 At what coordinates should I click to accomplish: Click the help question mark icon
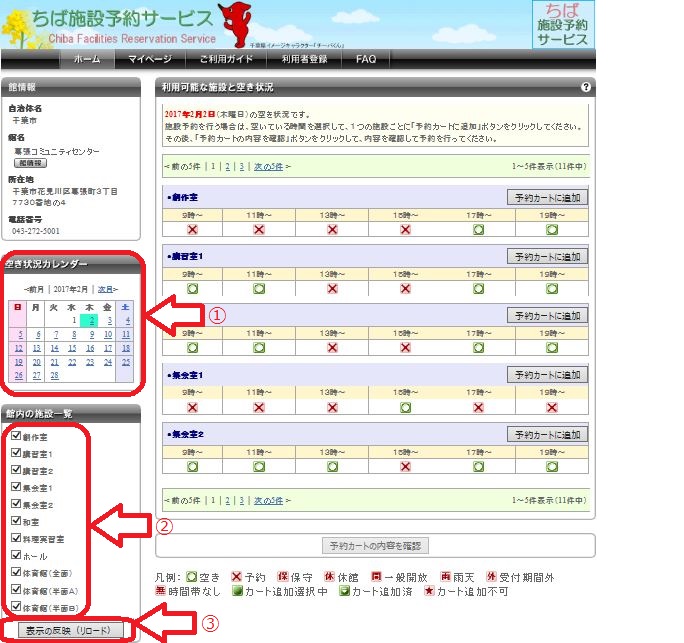point(586,88)
